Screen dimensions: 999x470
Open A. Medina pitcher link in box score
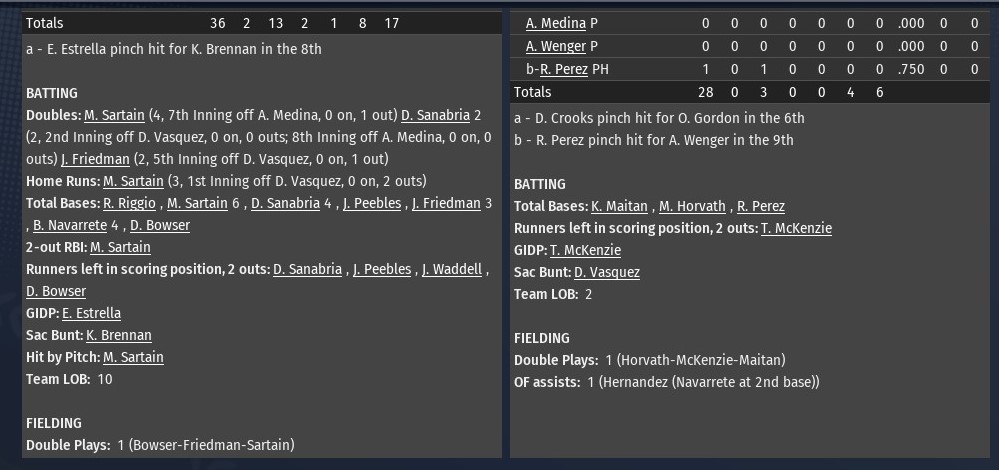click(556, 24)
